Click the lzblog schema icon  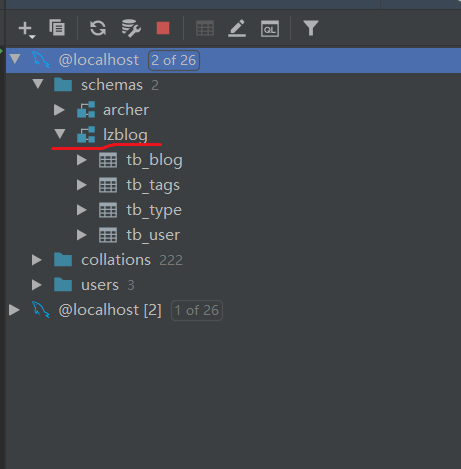click(86, 135)
